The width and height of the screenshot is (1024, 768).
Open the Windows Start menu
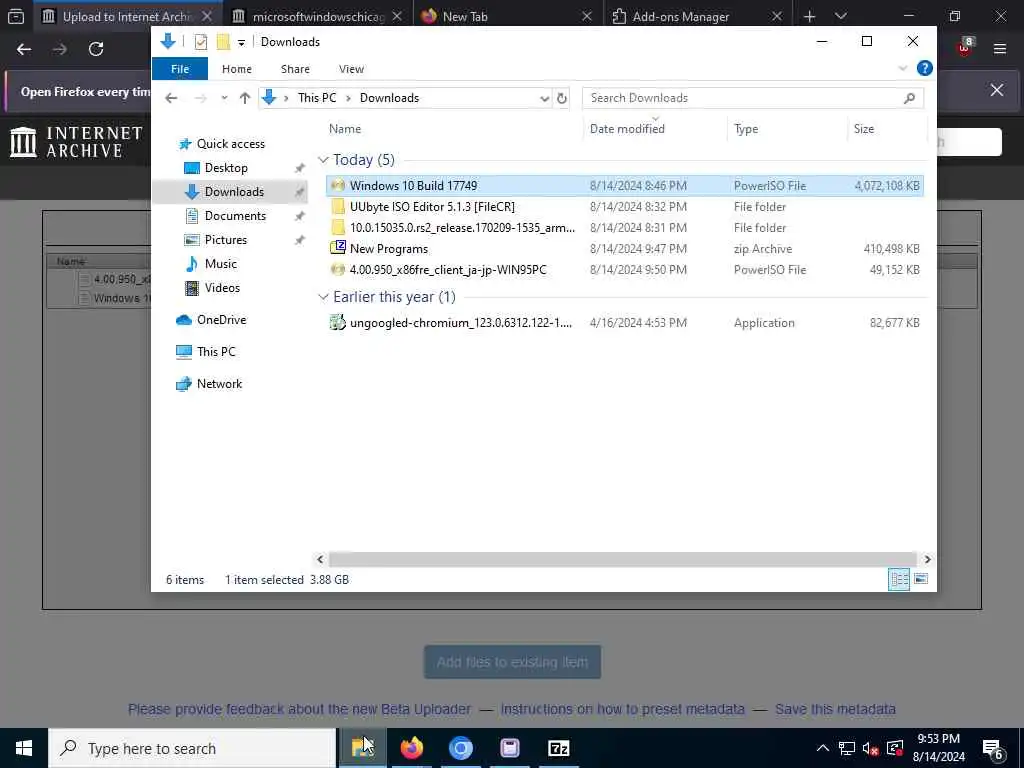(x=24, y=748)
